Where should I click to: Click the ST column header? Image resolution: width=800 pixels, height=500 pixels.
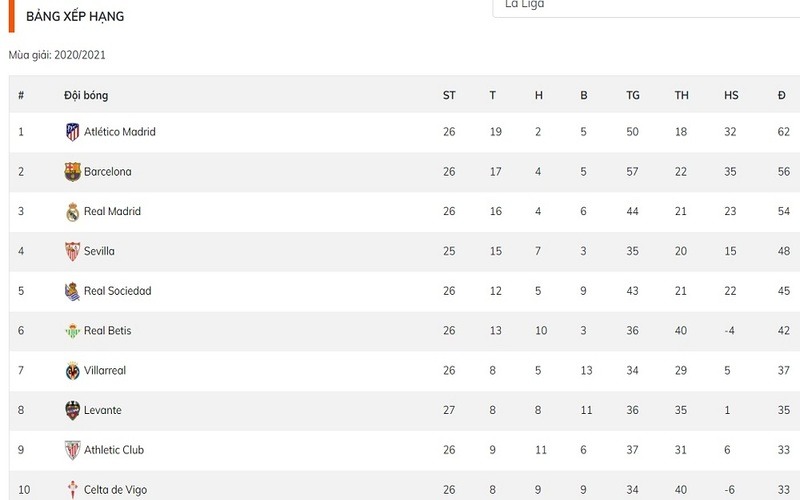click(x=449, y=96)
